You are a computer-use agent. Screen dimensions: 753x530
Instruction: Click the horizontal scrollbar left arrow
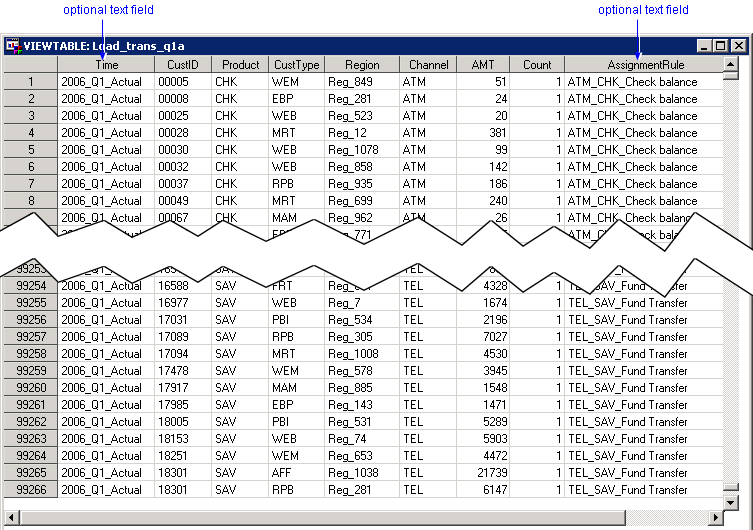pos(10,518)
